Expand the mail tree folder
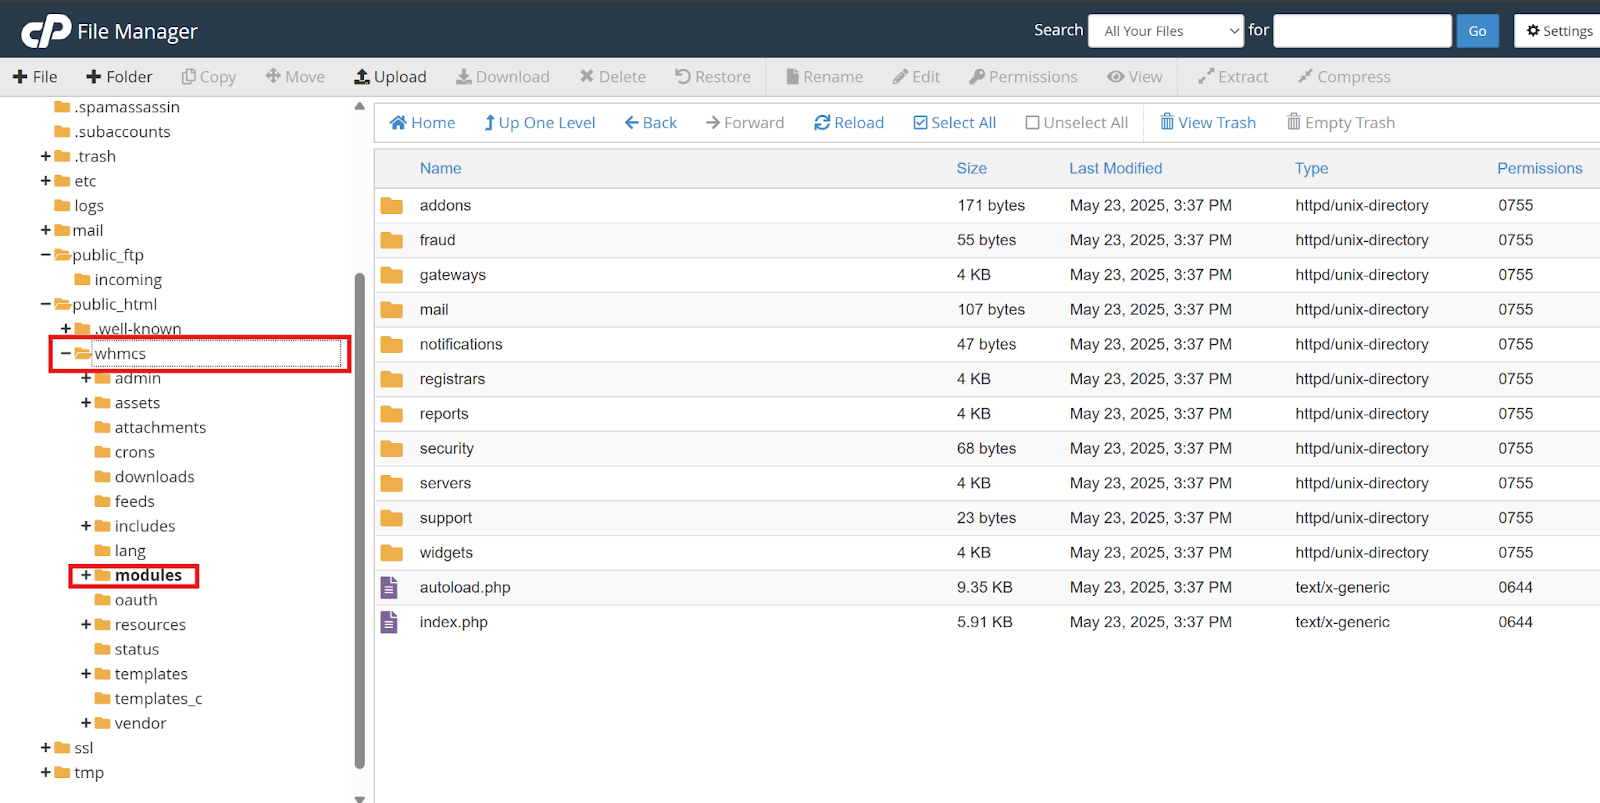The width and height of the screenshot is (1600, 803). [46, 230]
